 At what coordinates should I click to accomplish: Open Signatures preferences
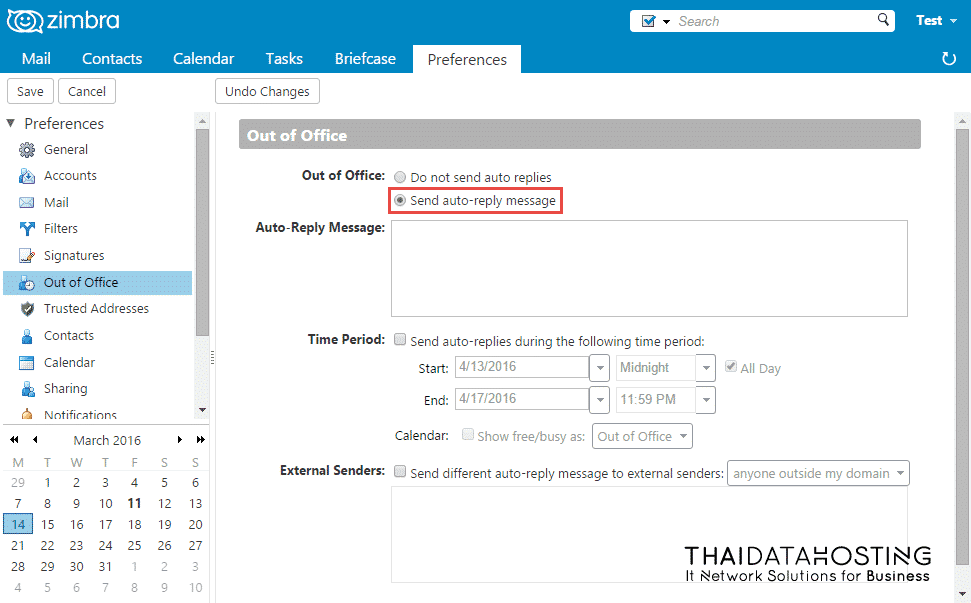pos(74,255)
